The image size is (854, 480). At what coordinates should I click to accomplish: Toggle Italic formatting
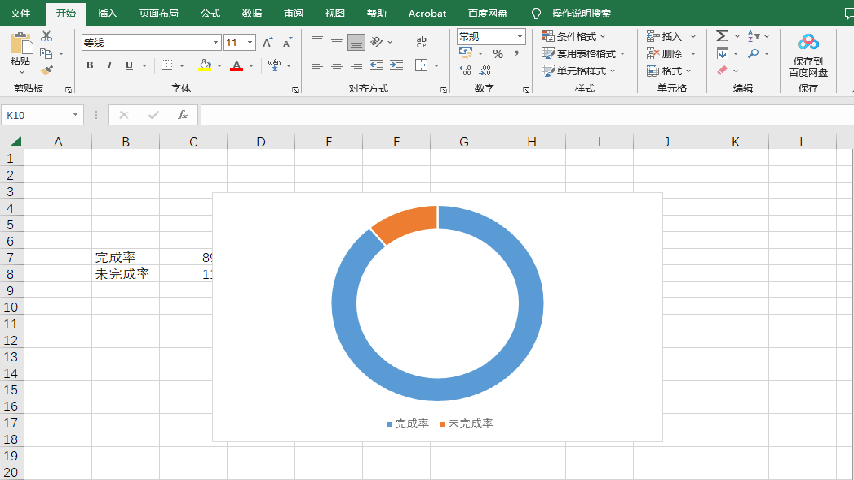point(109,66)
